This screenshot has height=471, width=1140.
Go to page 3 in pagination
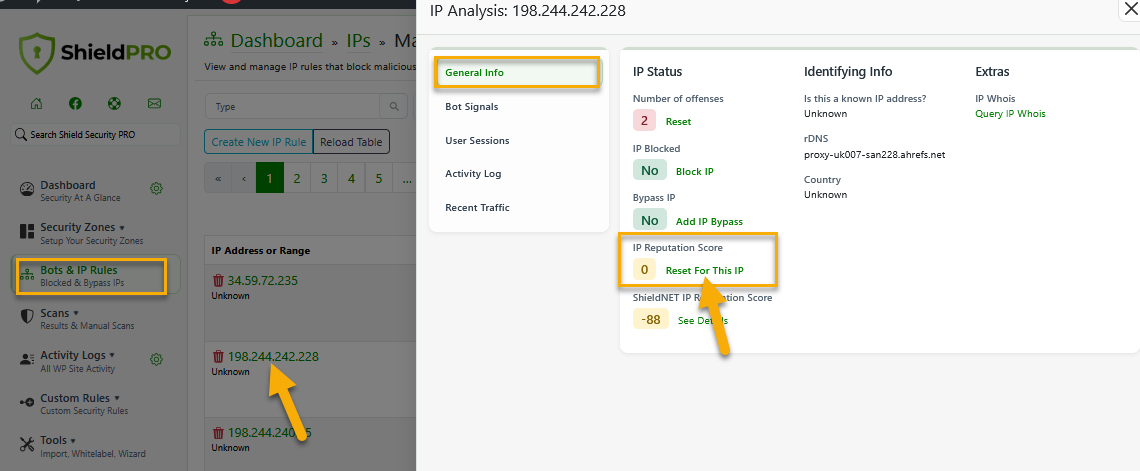[x=324, y=178]
